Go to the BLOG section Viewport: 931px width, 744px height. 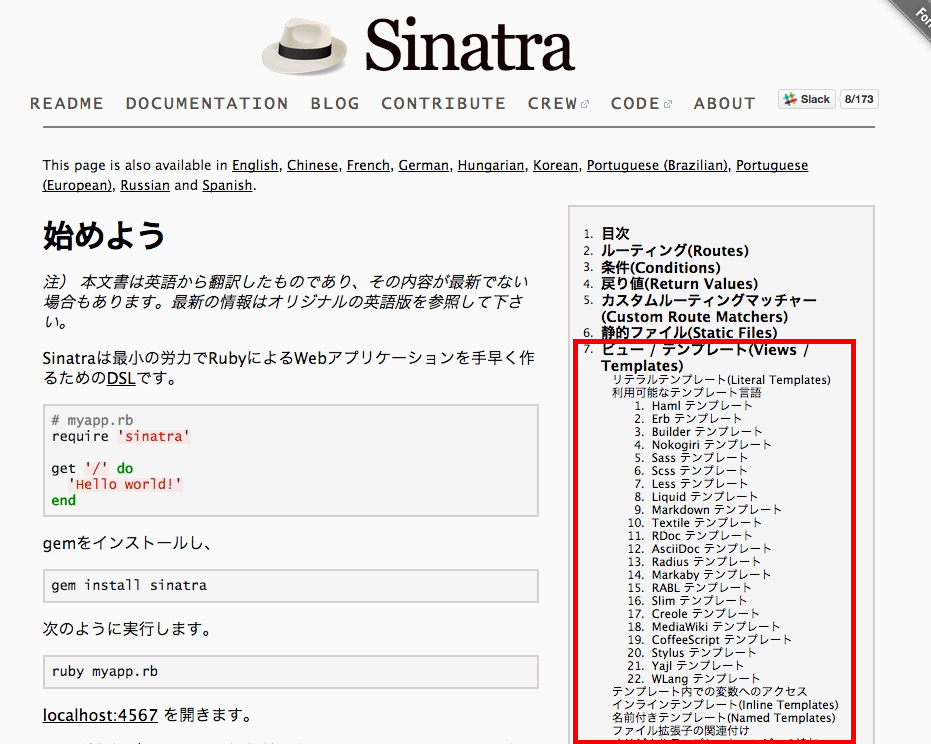click(x=335, y=103)
